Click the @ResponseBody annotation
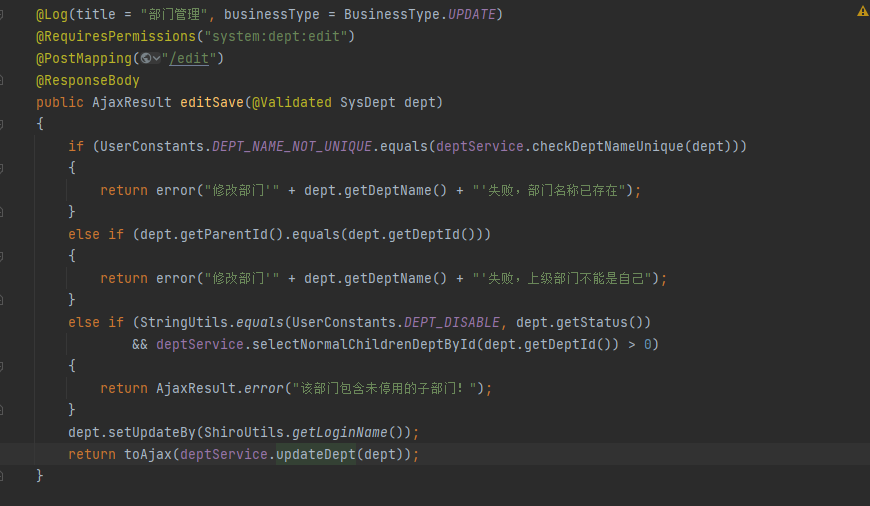The height and width of the screenshot is (506, 870). coord(88,80)
